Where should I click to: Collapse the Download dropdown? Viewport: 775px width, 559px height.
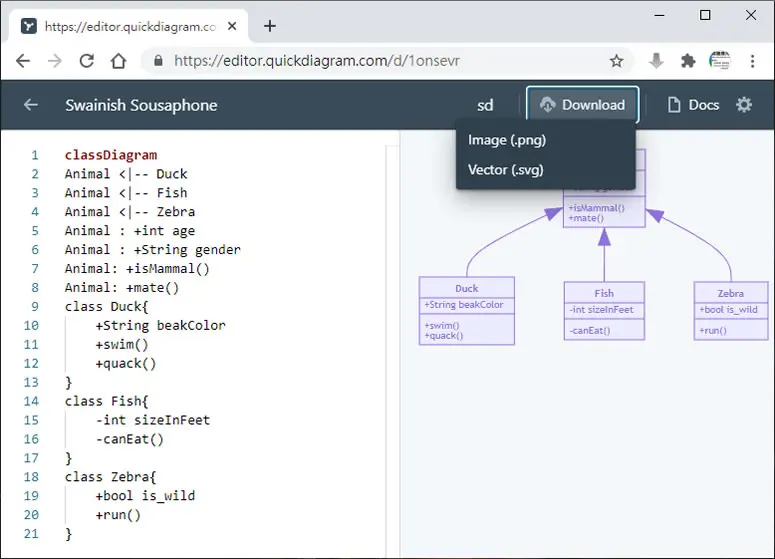pos(583,105)
